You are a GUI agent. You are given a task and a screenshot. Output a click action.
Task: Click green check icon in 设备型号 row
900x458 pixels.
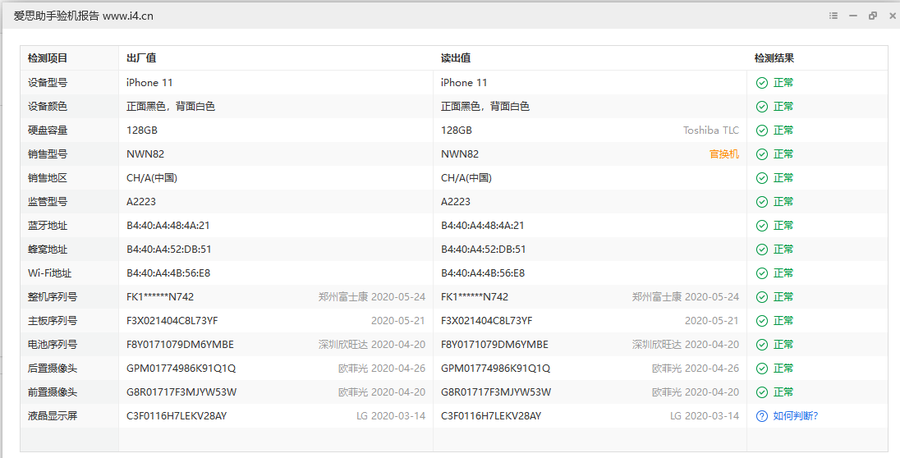[761, 83]
